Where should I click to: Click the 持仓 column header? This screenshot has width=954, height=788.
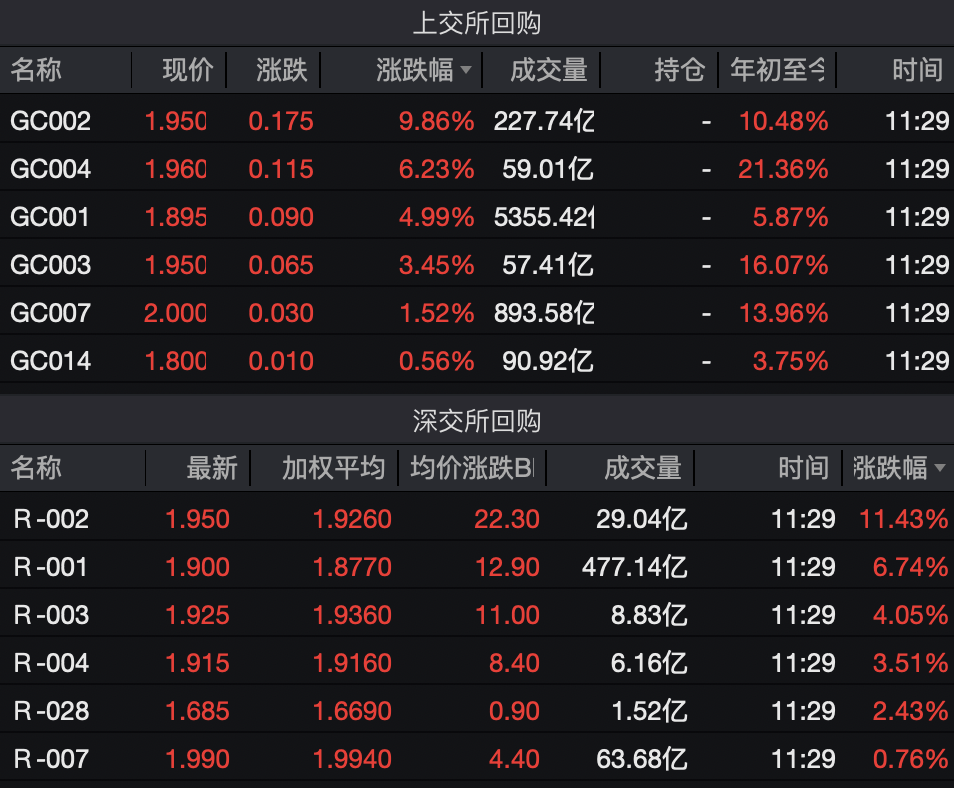(679, 70)
